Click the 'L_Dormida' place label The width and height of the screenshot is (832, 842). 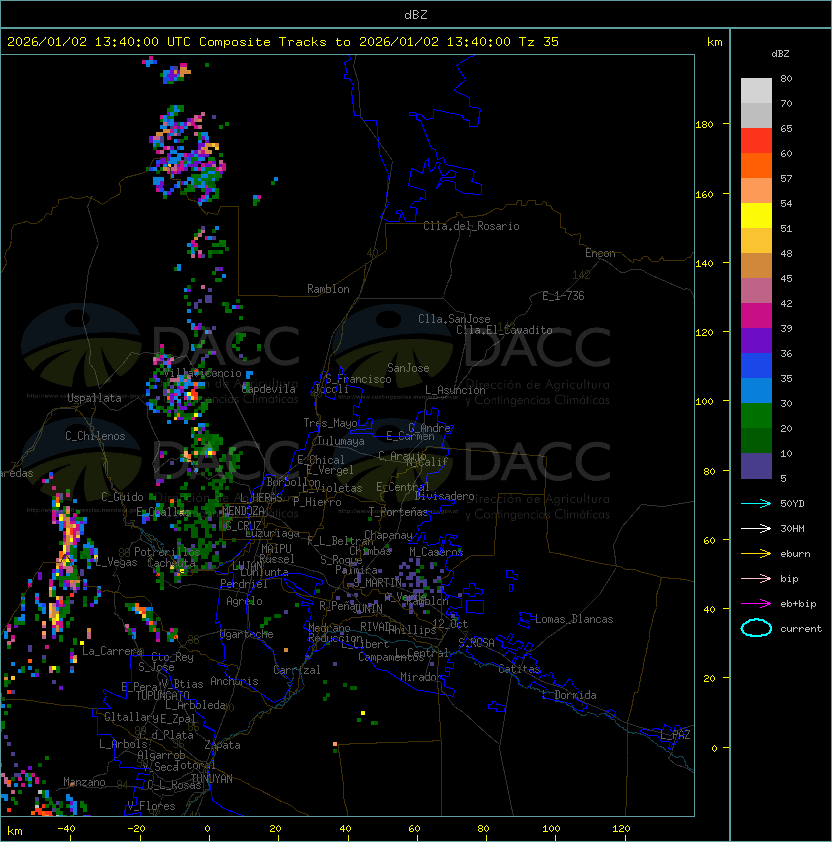[x=569, y=695]
